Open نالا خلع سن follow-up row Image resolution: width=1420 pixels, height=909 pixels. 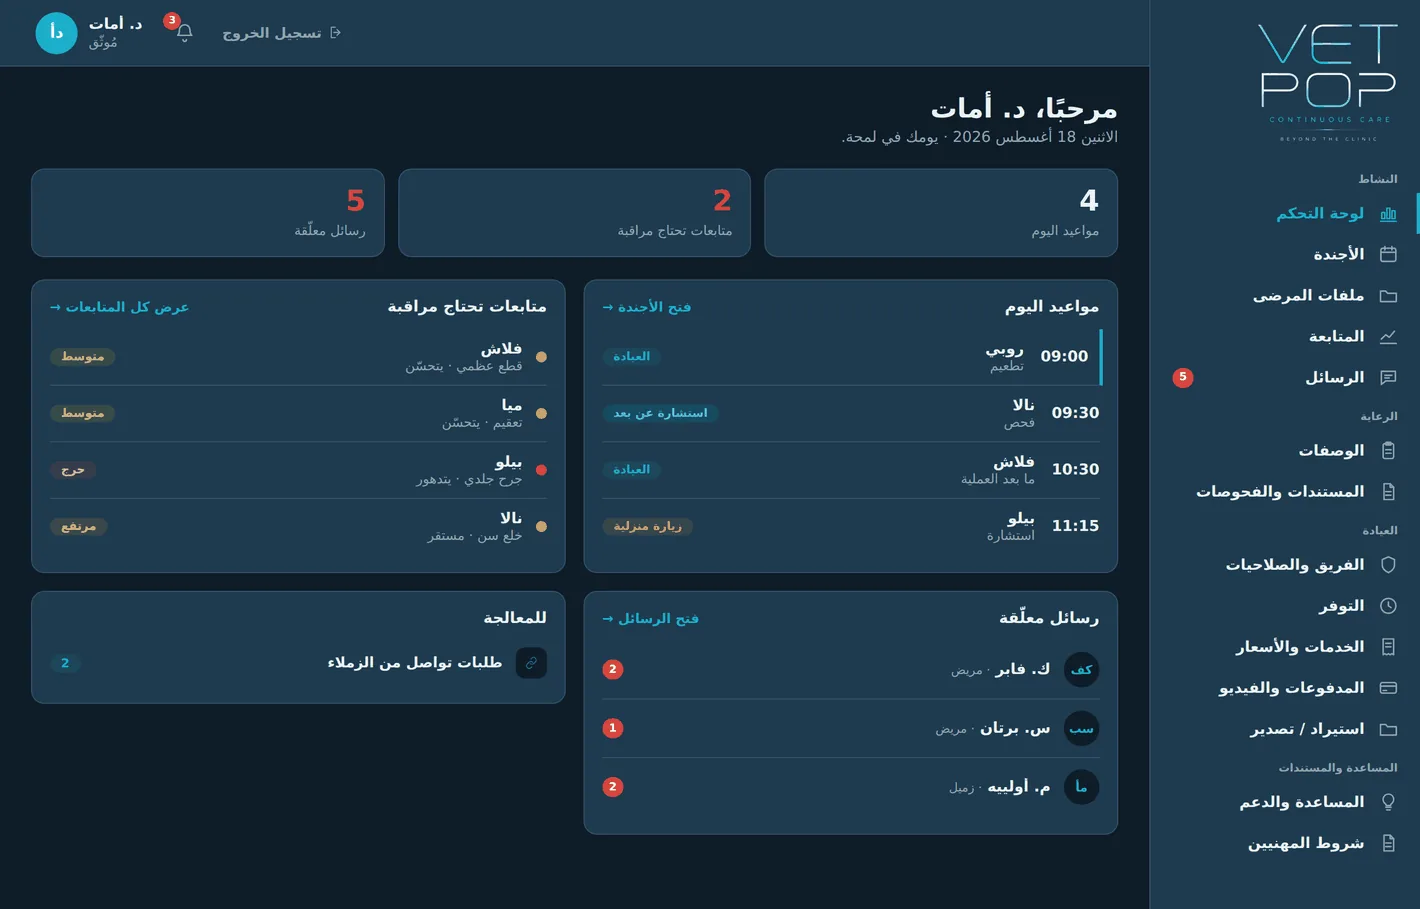pos(298,526)
